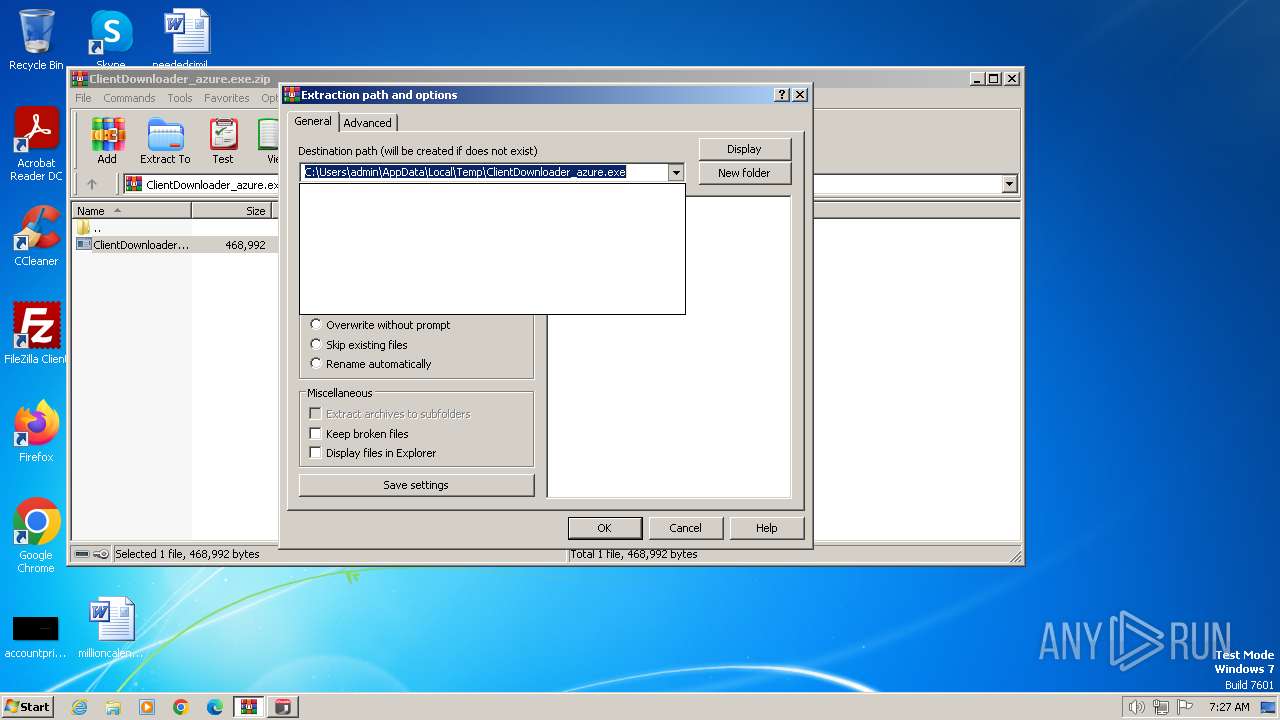Open the Recycle Bin desktop icon

(x=36, y=40)
